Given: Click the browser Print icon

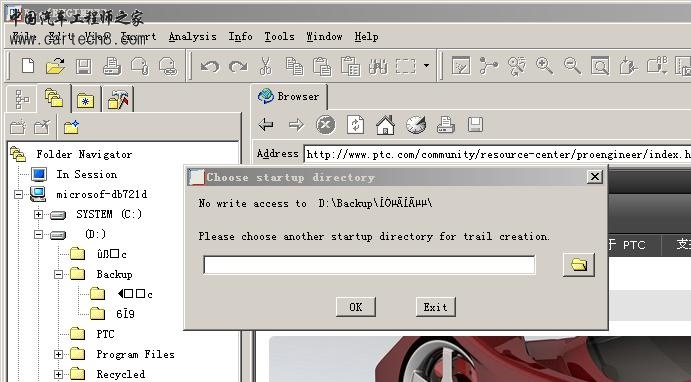Looking at the screenshot, I should point(446,125).
